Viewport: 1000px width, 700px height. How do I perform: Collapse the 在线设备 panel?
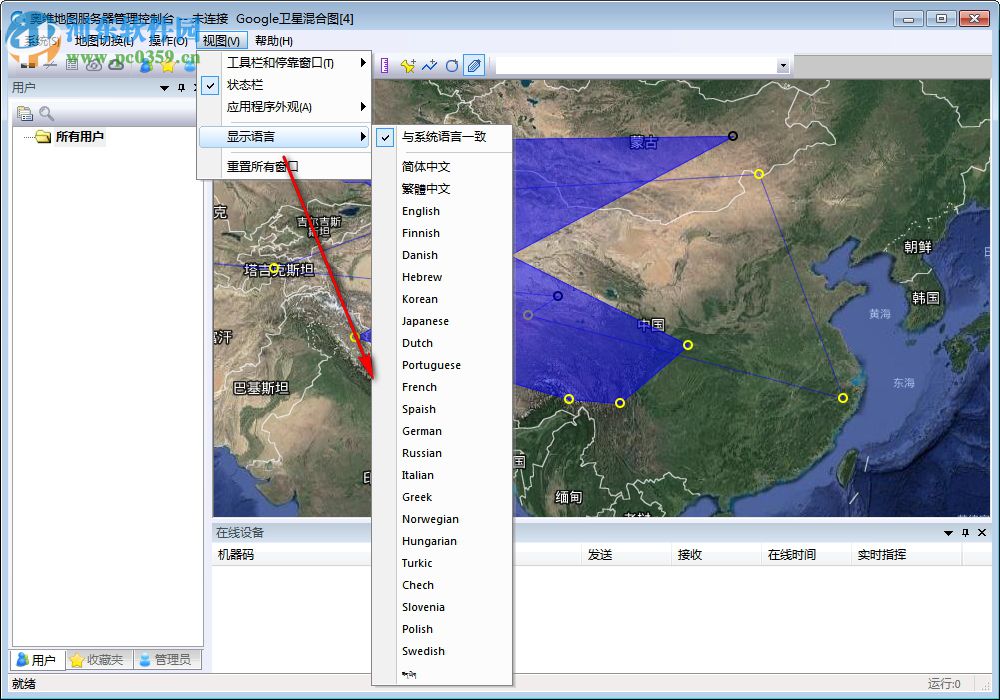(948, 533)
